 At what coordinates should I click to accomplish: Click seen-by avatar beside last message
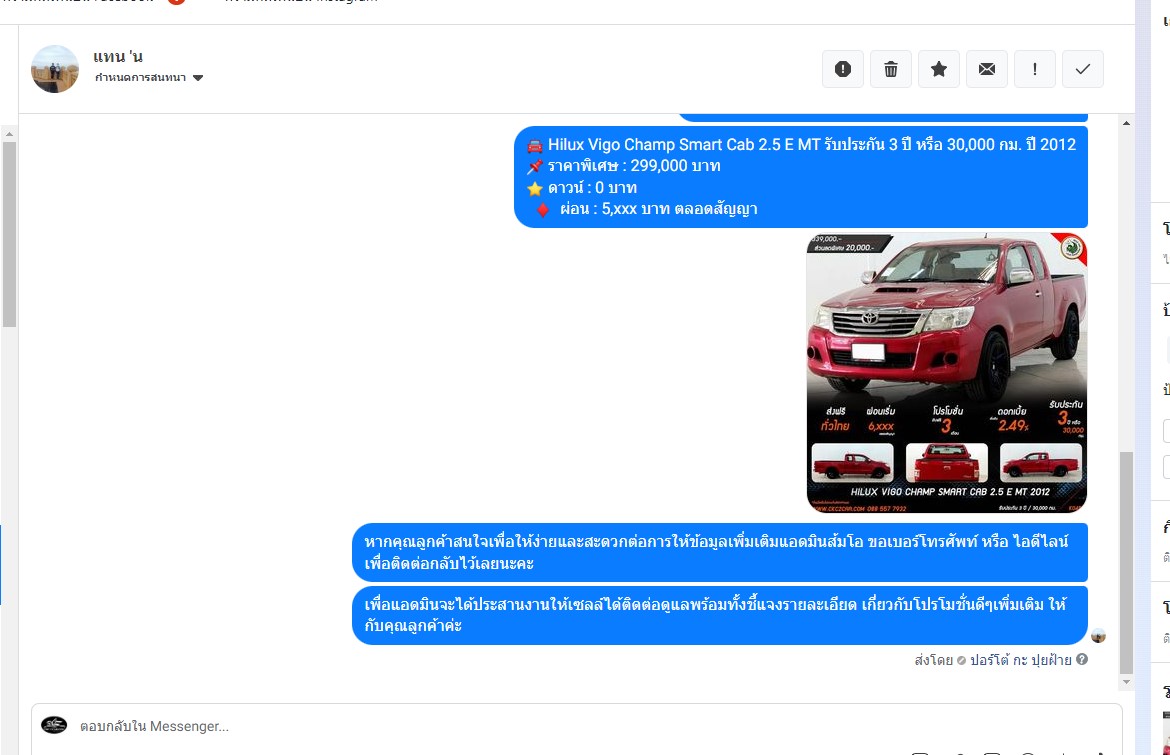tap(1098, 636)
